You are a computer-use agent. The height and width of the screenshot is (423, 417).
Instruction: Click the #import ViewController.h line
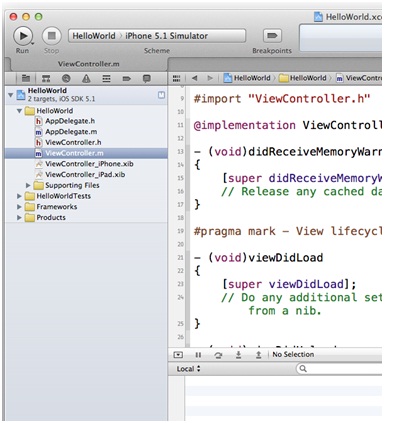coord(282,99)
